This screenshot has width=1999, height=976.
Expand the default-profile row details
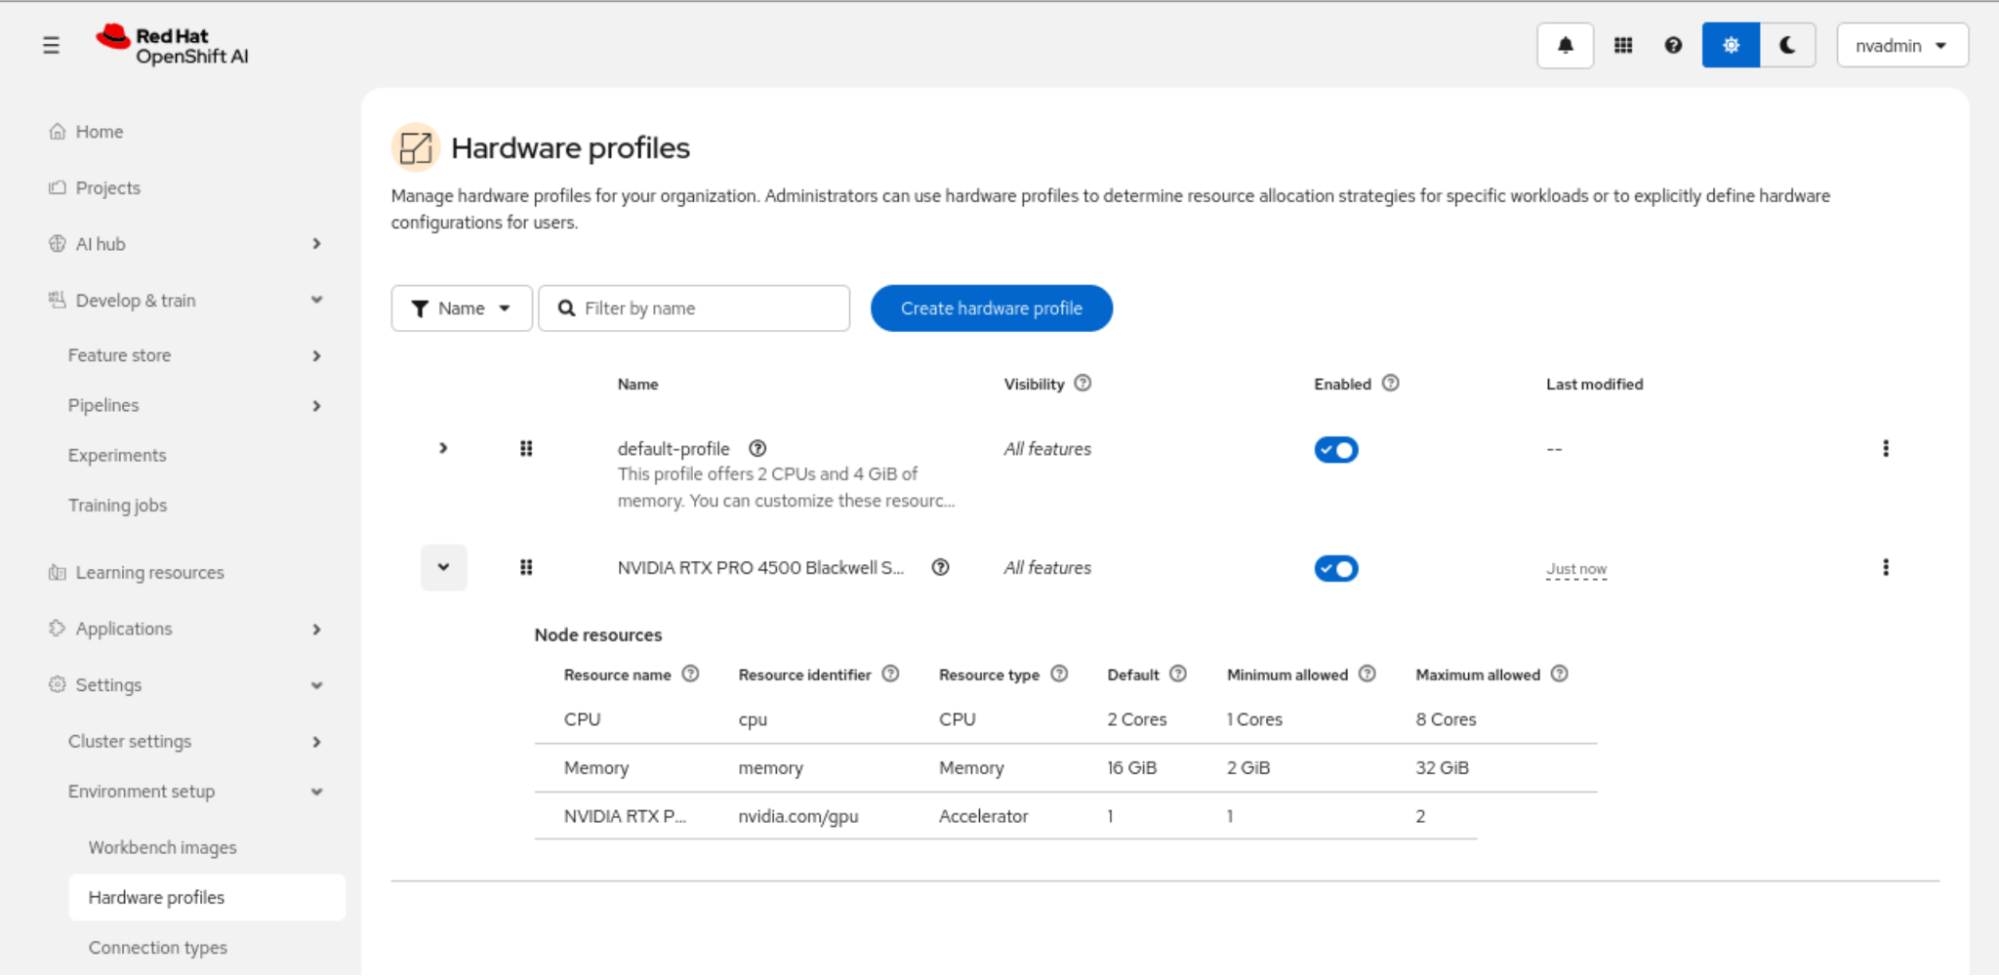point(443,449)
